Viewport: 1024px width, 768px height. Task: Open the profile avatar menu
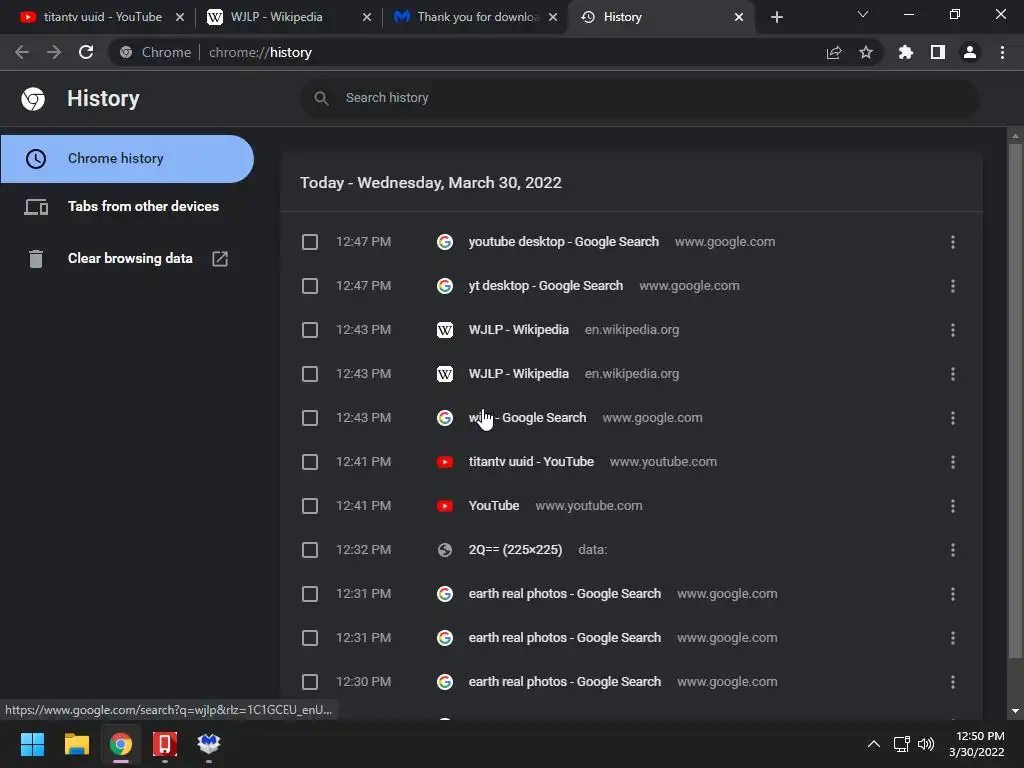point(970,52)
